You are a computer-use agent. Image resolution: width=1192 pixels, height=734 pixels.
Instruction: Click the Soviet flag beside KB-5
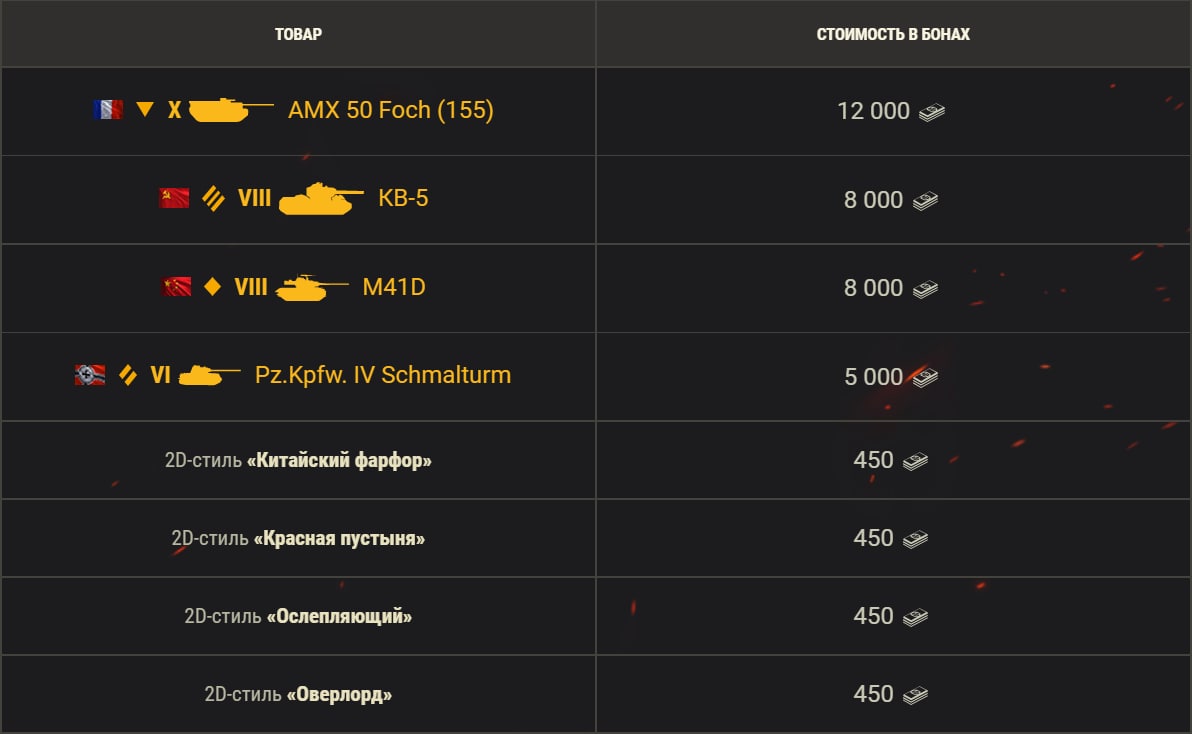174,198
